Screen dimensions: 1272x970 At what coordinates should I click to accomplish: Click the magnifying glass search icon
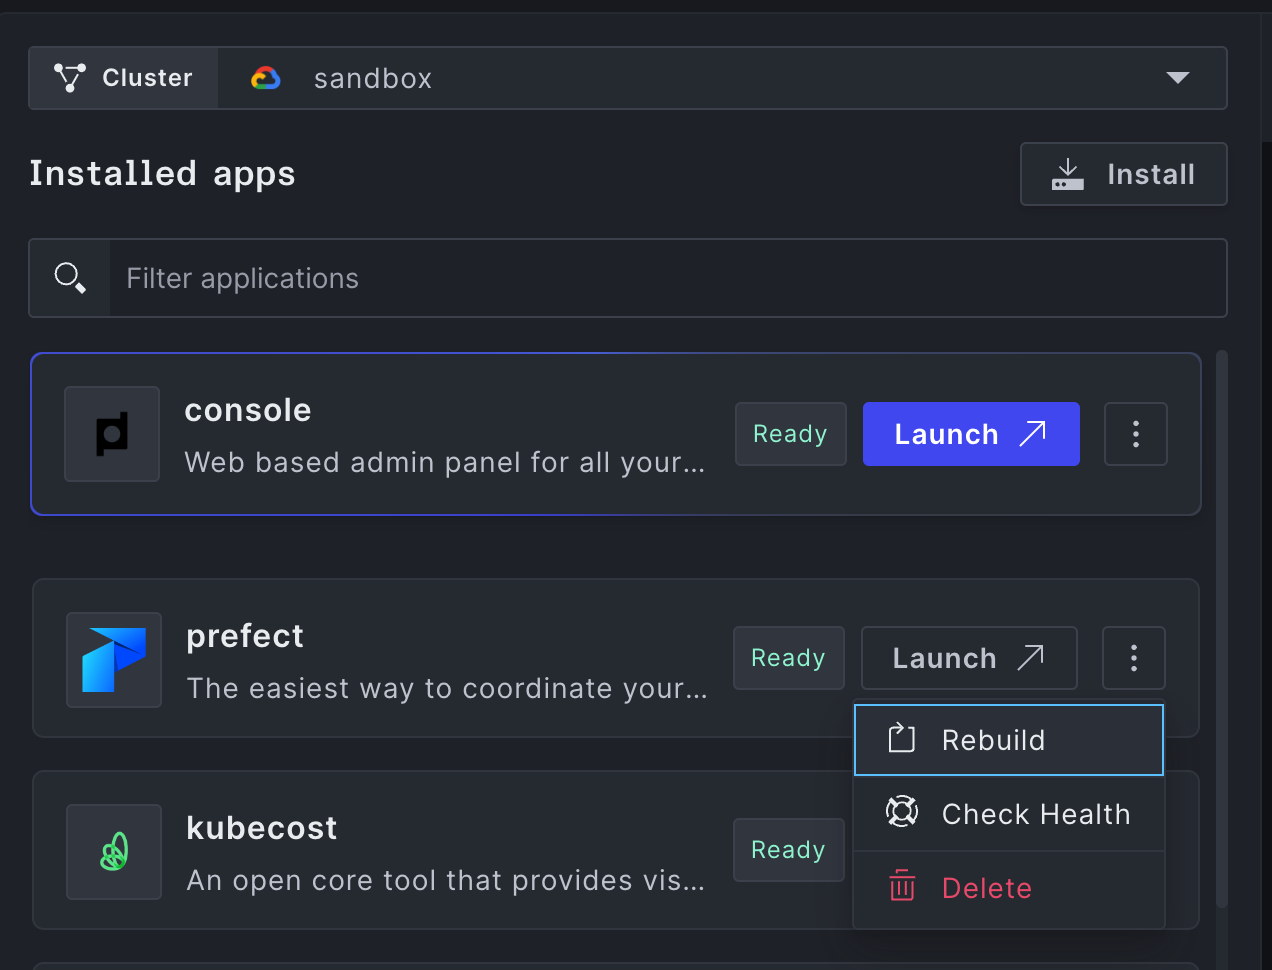70,278
